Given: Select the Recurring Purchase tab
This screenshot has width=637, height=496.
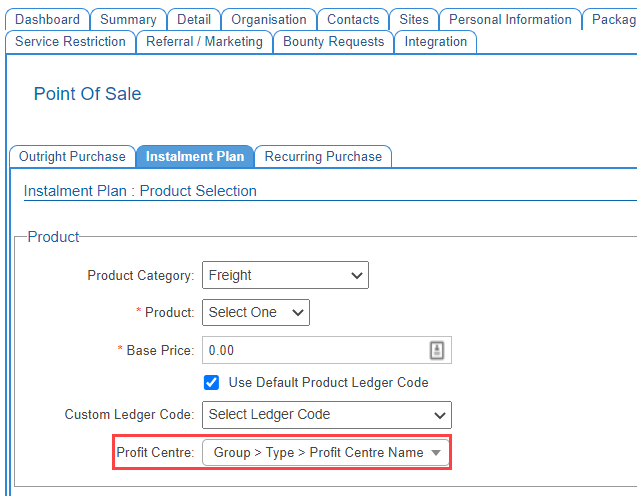Looking at the screenshot, I should coord(323,157).
